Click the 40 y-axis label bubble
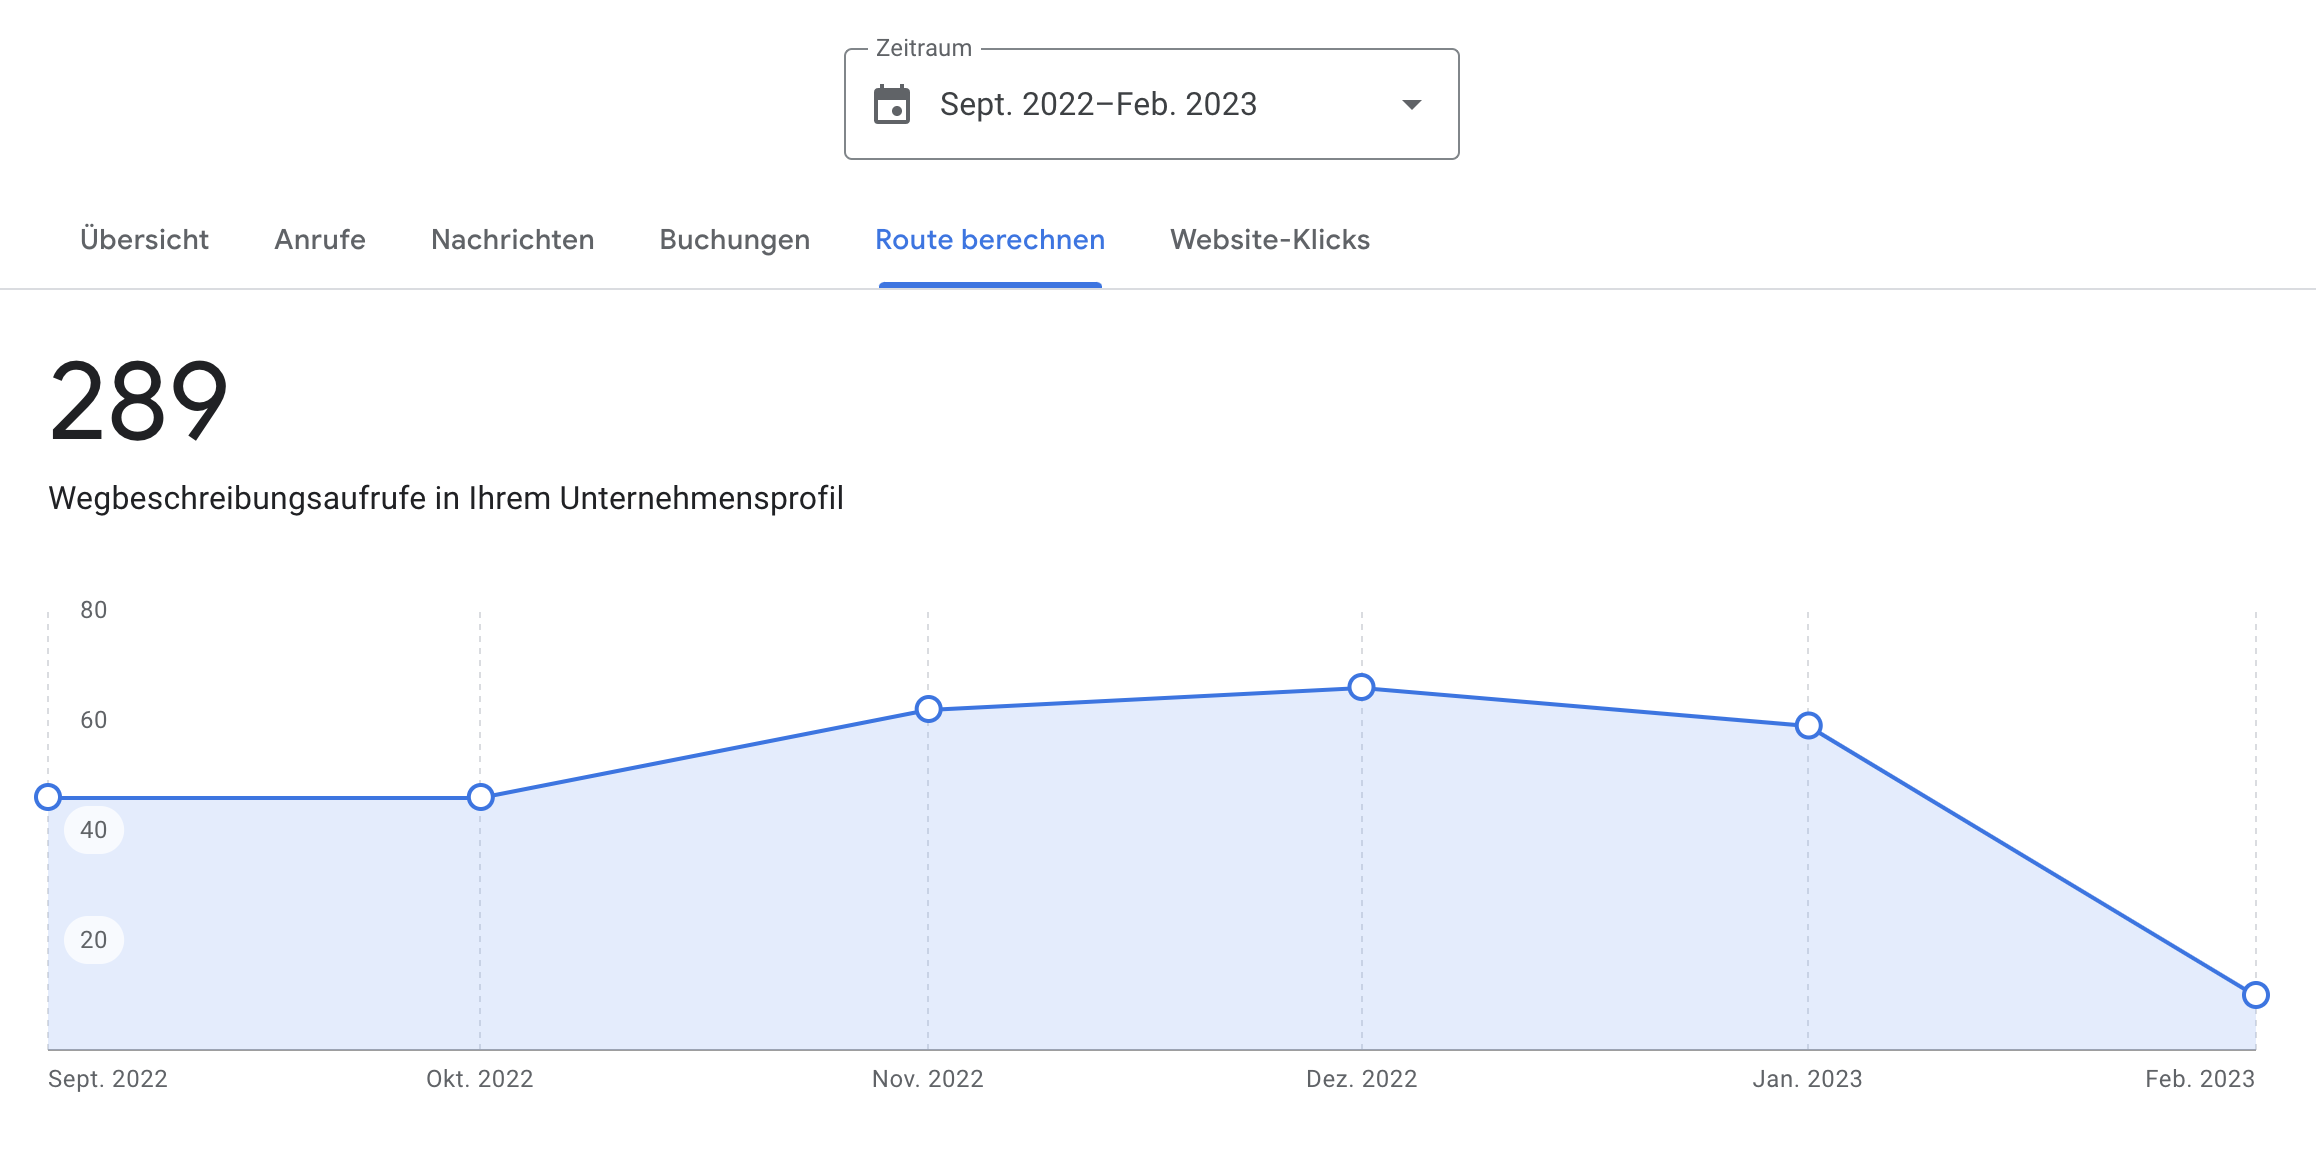The width and height of the screenshot is (2316, 1156). point(94,830)
